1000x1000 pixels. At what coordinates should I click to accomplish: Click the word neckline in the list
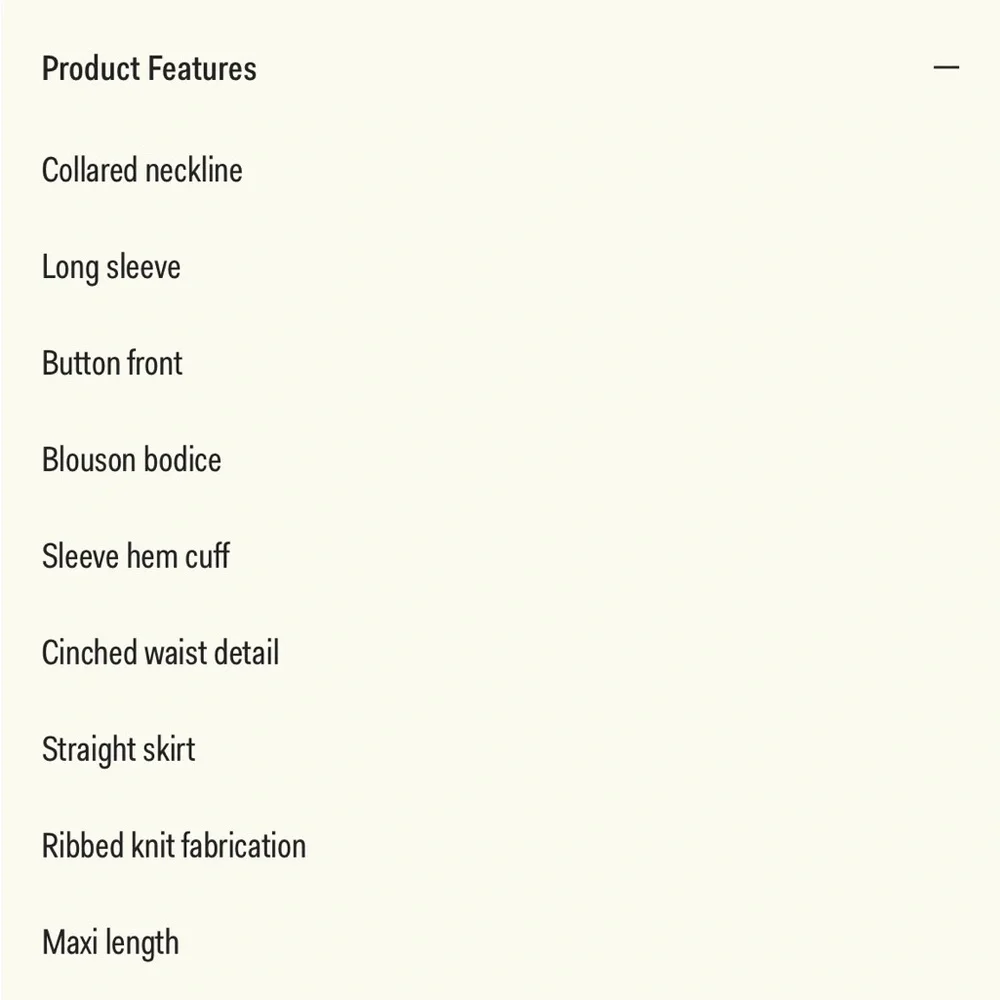[x=194, y=170]
